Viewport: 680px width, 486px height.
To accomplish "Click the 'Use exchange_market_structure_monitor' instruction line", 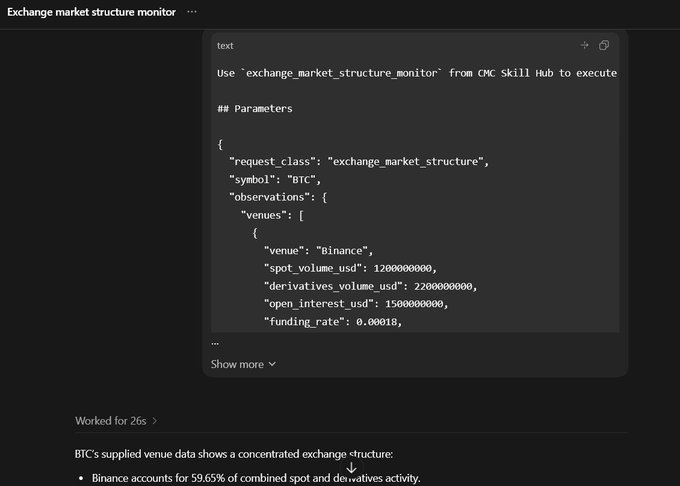I will 417,73.
